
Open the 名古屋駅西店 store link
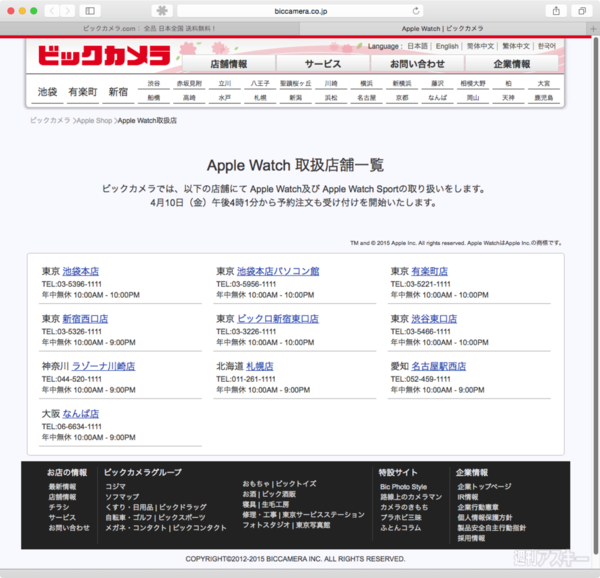[439, 366]
